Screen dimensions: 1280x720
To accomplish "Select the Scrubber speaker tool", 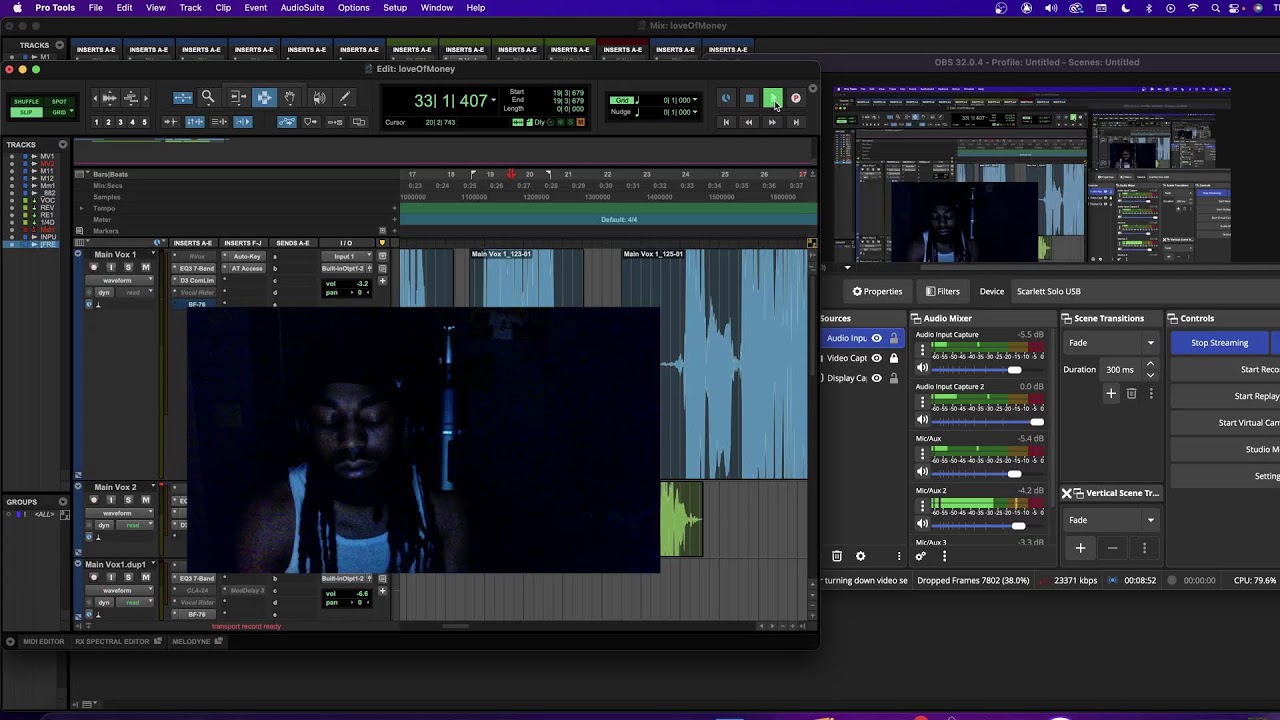I will pyautogui.click(x=319, y=97).
